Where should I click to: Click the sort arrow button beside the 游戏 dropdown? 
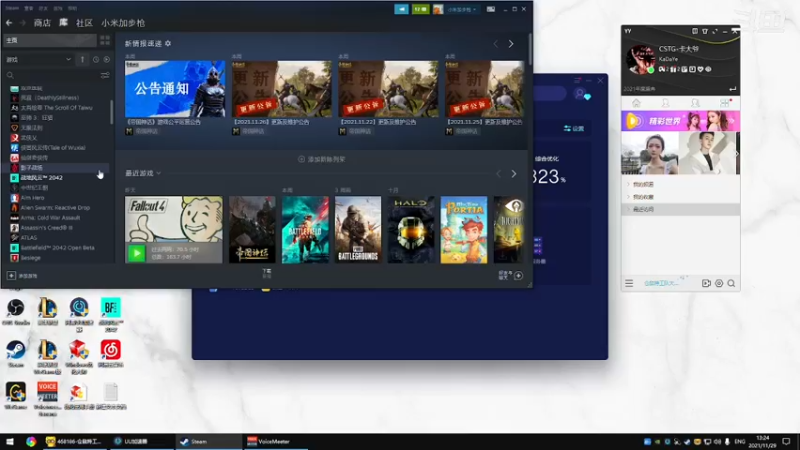coord(82,60)
